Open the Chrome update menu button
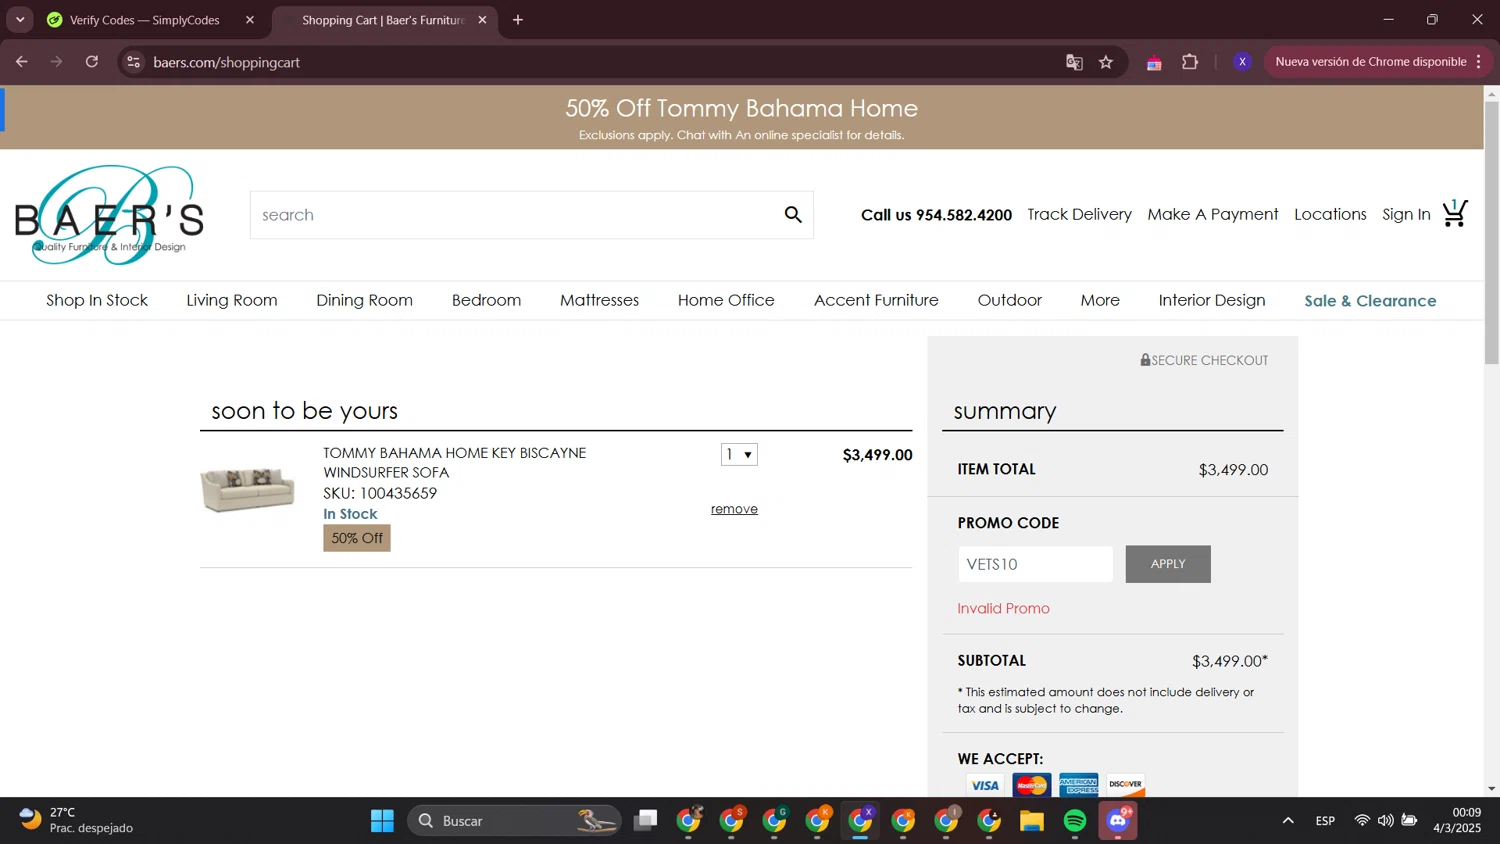This screenshot has width=1500, height=844. [1379, 62]
